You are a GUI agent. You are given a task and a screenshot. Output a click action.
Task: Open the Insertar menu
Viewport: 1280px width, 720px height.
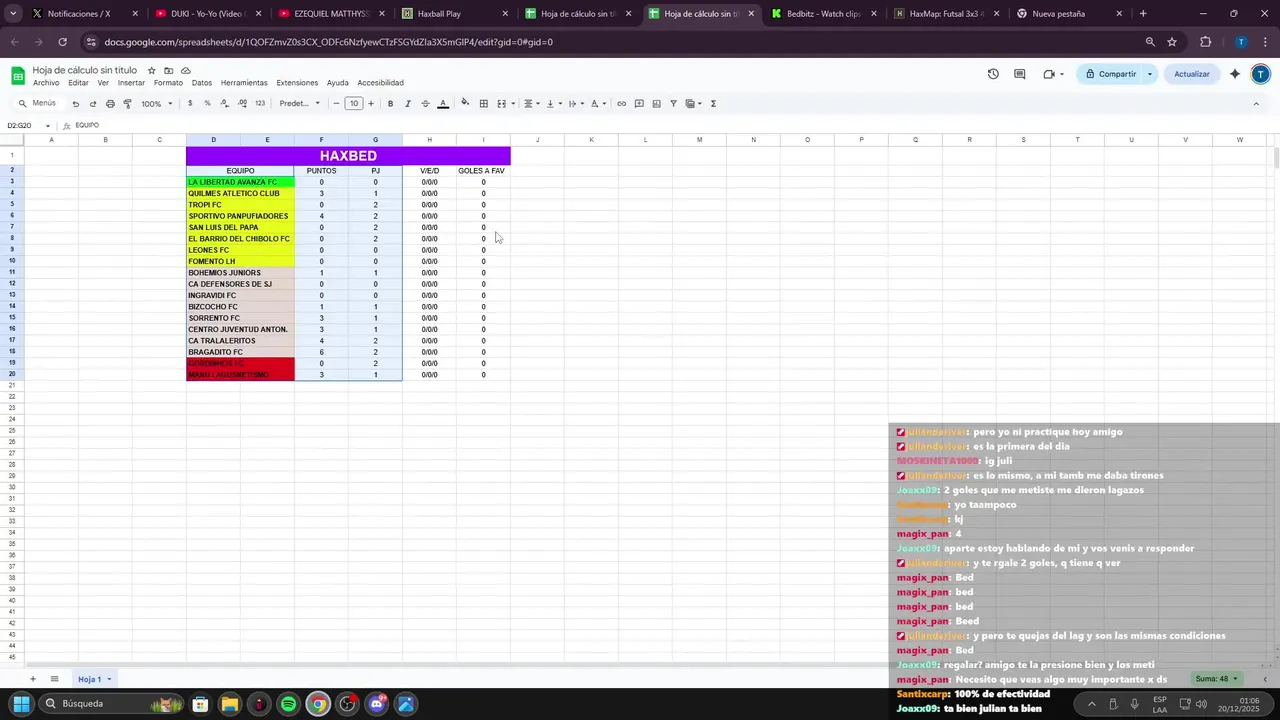coord(131,83)
